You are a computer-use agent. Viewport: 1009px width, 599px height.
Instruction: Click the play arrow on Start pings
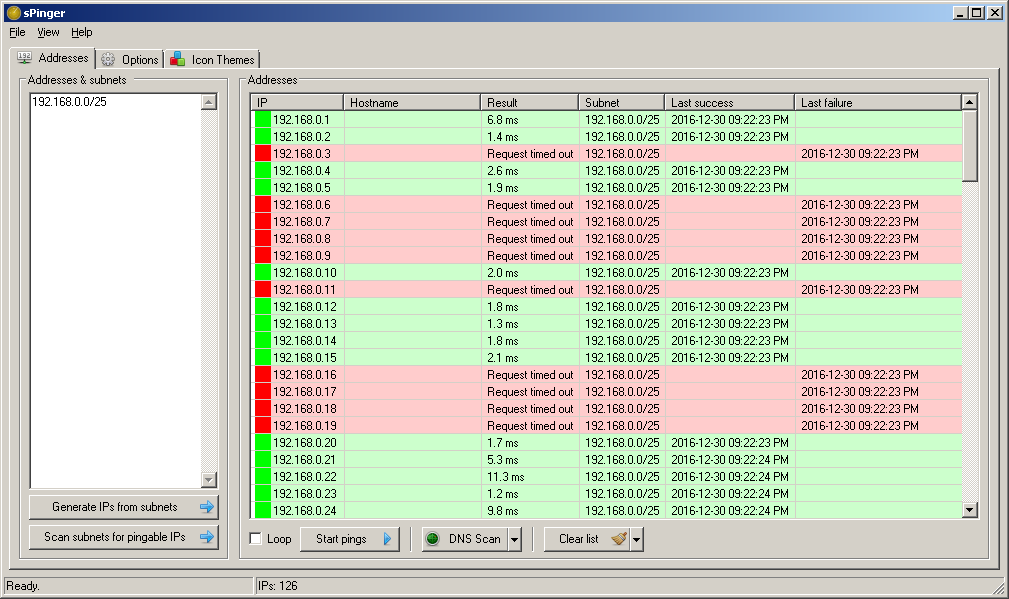pyautogui.click(x=388, y=539)
